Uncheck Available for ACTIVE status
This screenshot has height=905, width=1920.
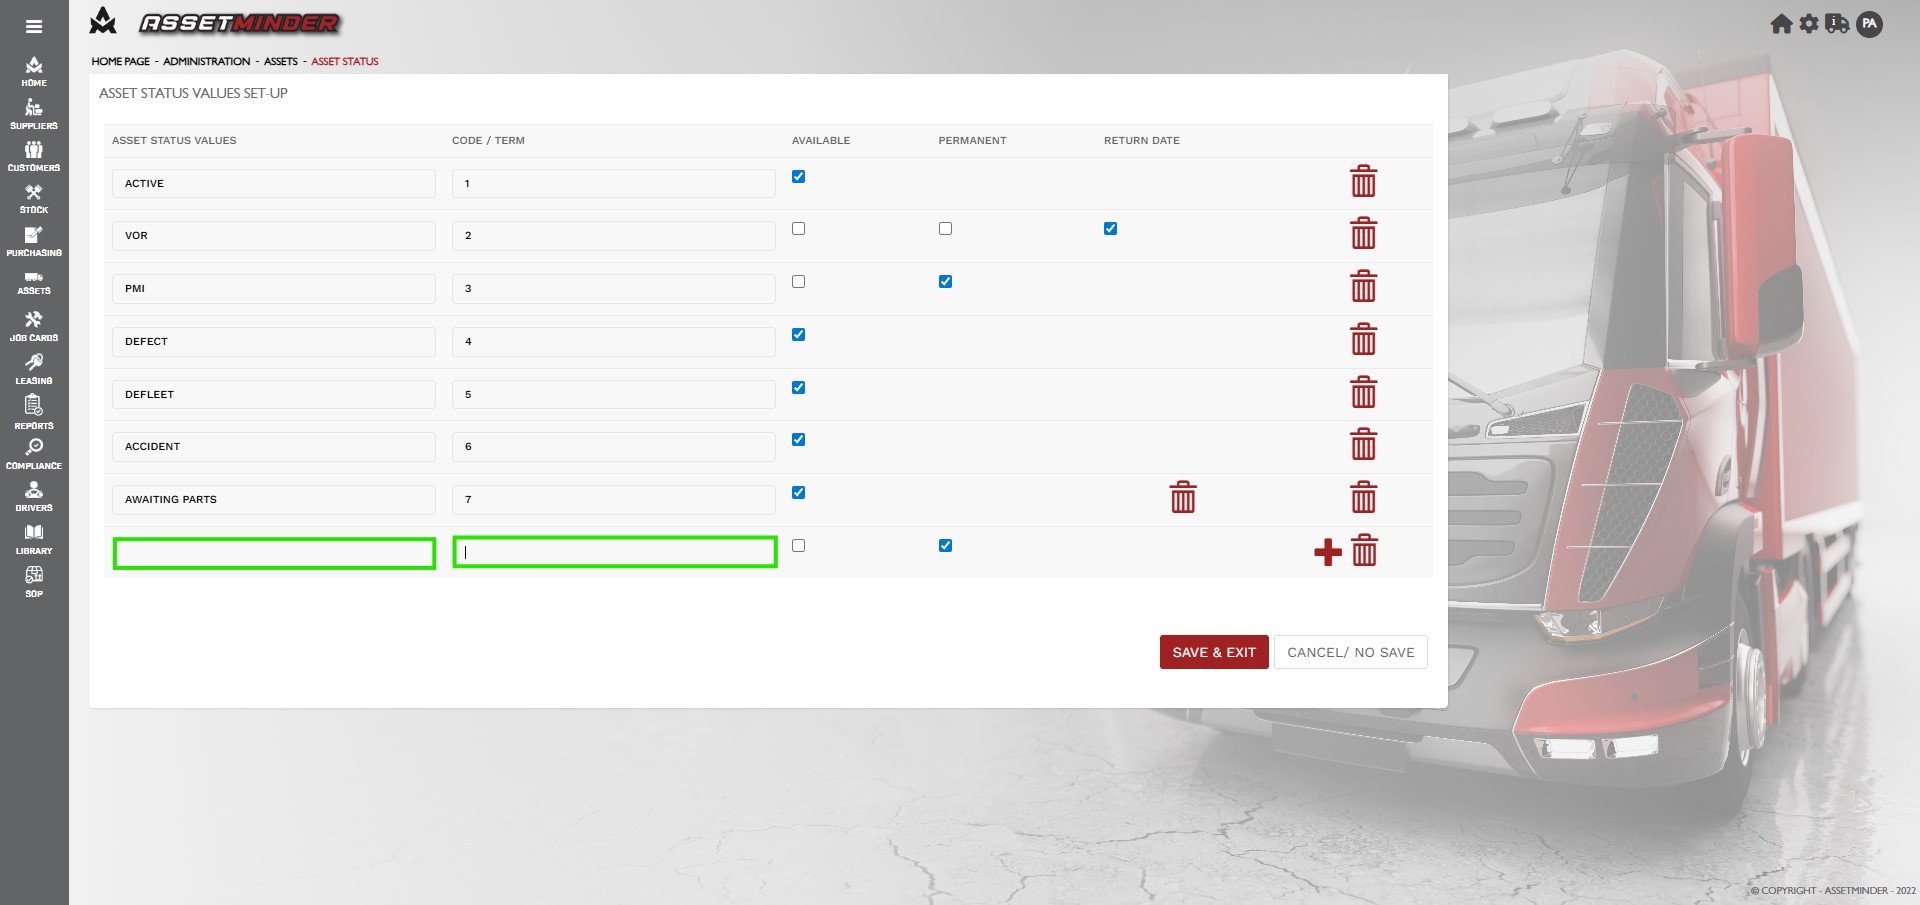tap(798, 177)
